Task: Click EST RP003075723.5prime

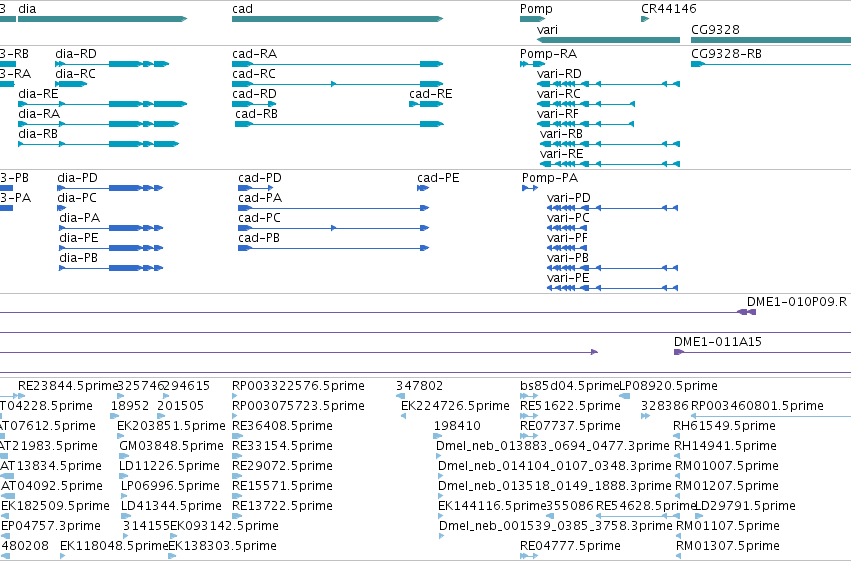Action: [298, 406]
